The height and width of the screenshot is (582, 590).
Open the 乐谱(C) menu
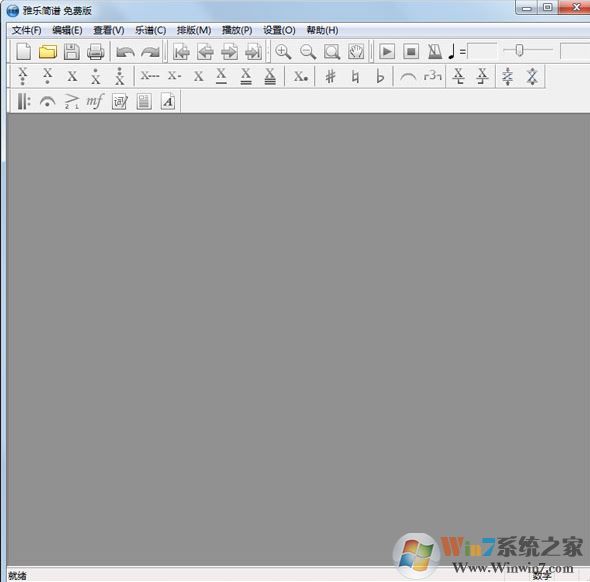pos(151,30)
